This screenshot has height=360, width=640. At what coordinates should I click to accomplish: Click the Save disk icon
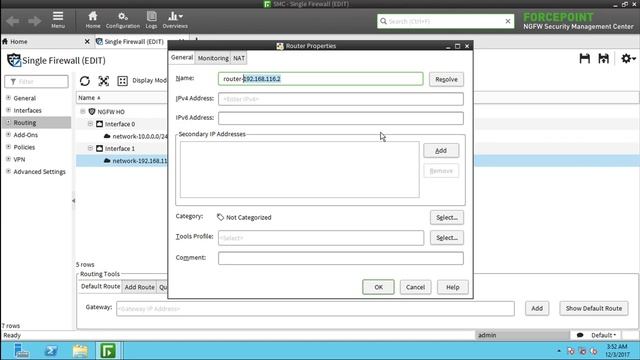click(x=584, y=59)
